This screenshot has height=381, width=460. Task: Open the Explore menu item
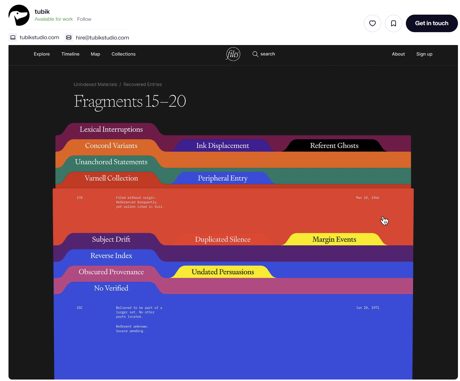click(42, 54)
